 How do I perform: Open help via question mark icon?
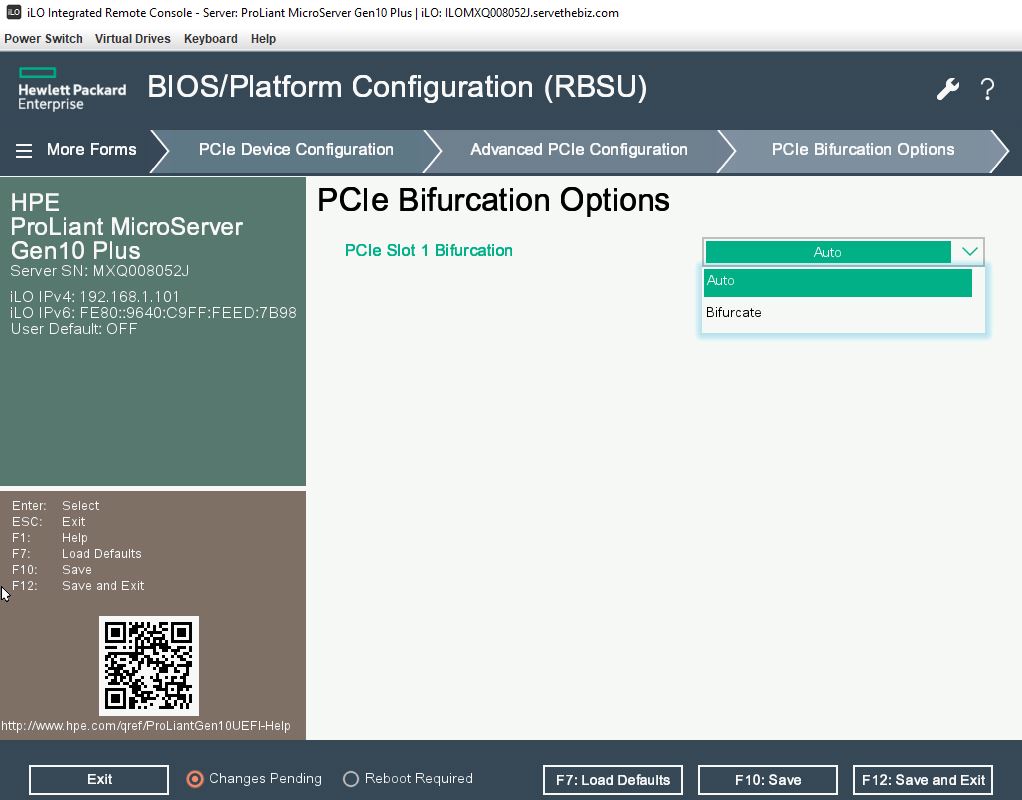[987, 89]
